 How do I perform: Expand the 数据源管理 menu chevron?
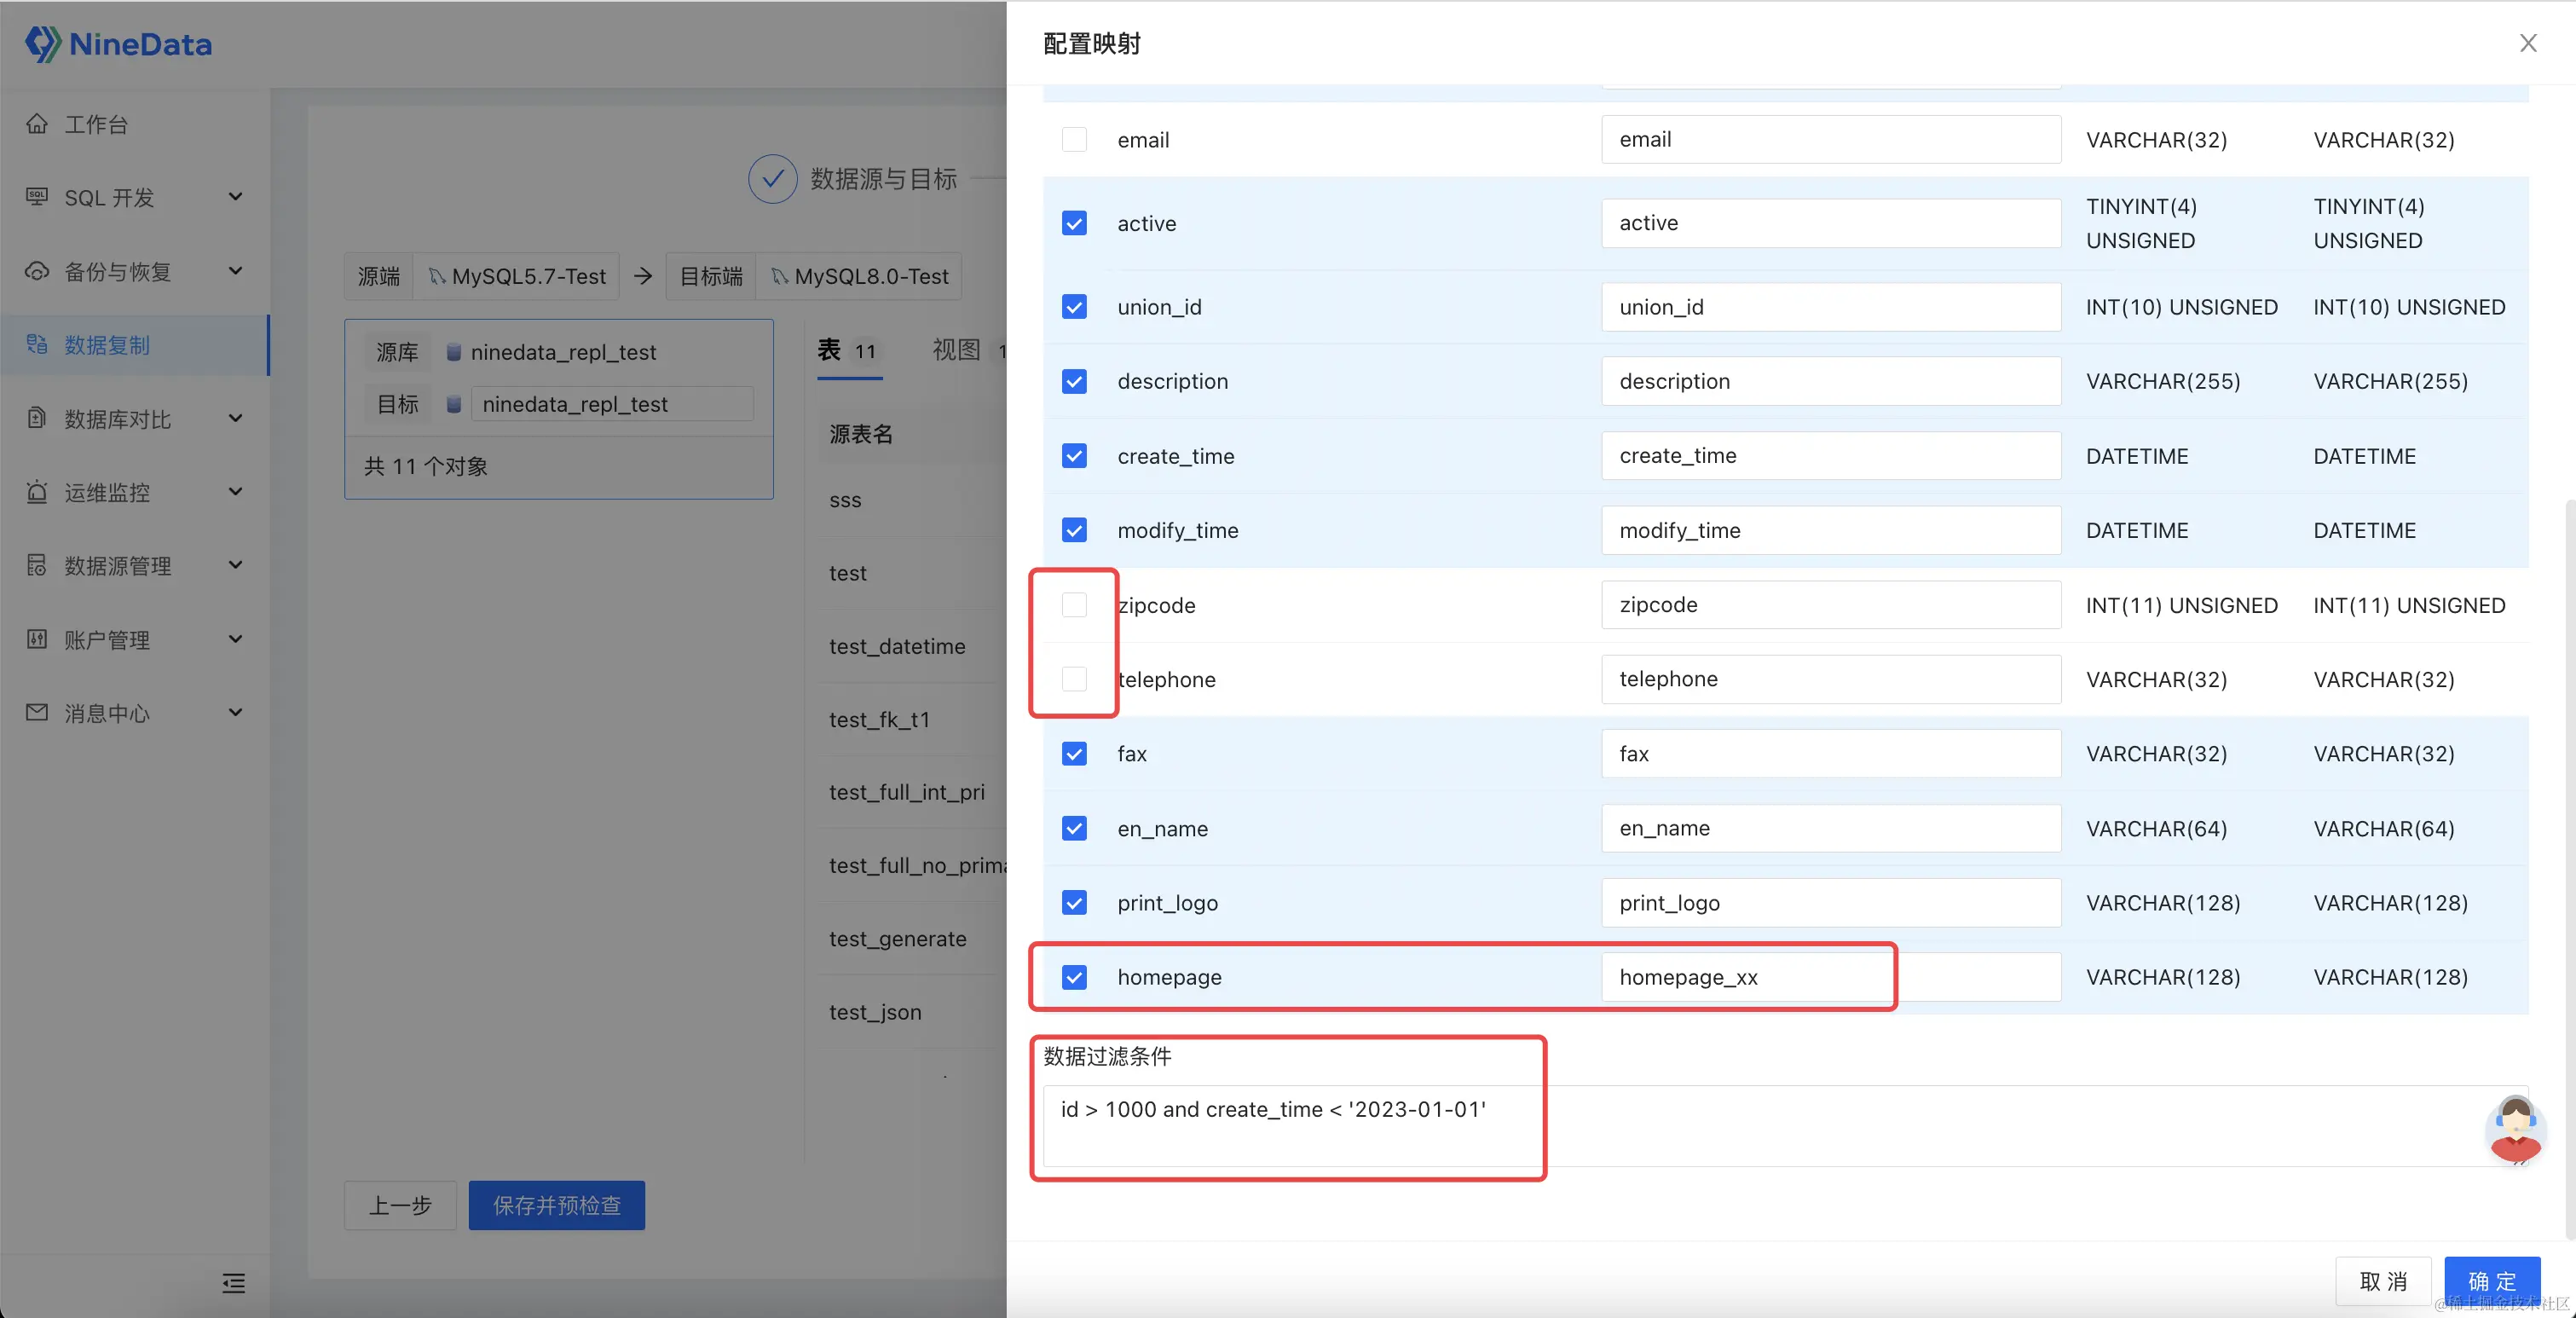tap(236, 565)
